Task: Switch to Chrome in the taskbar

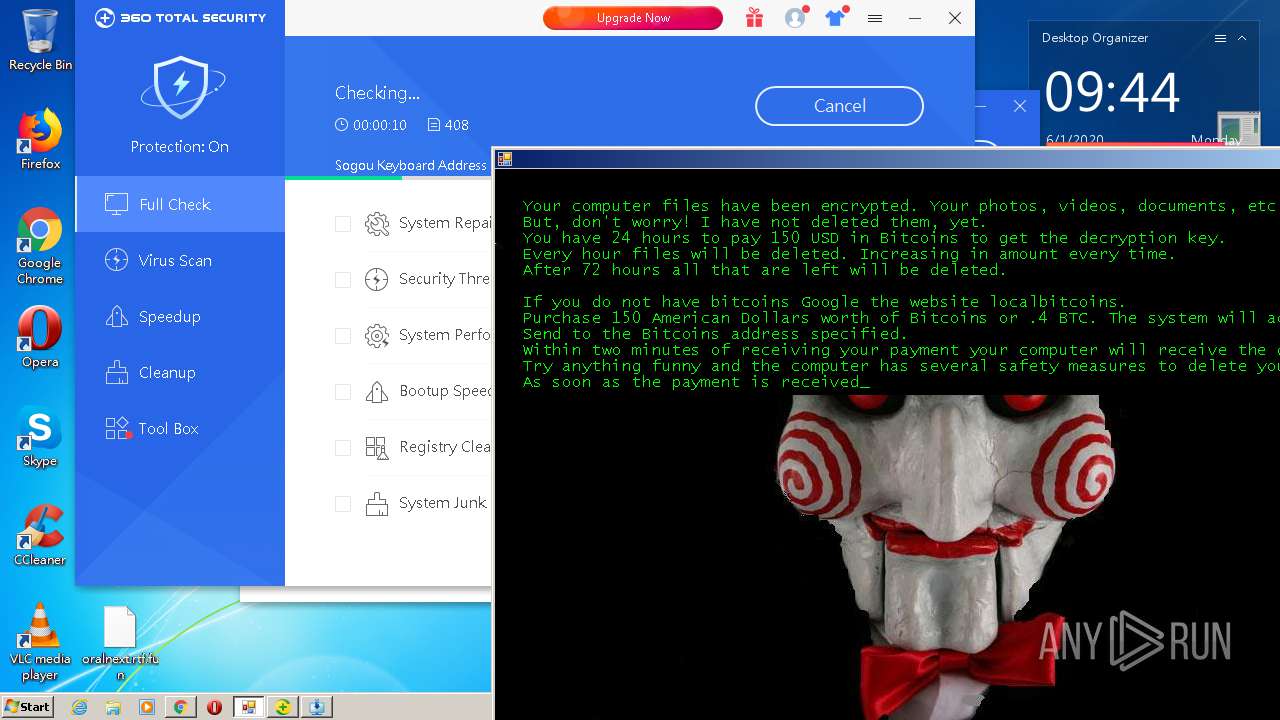Action: pos(180,707)
